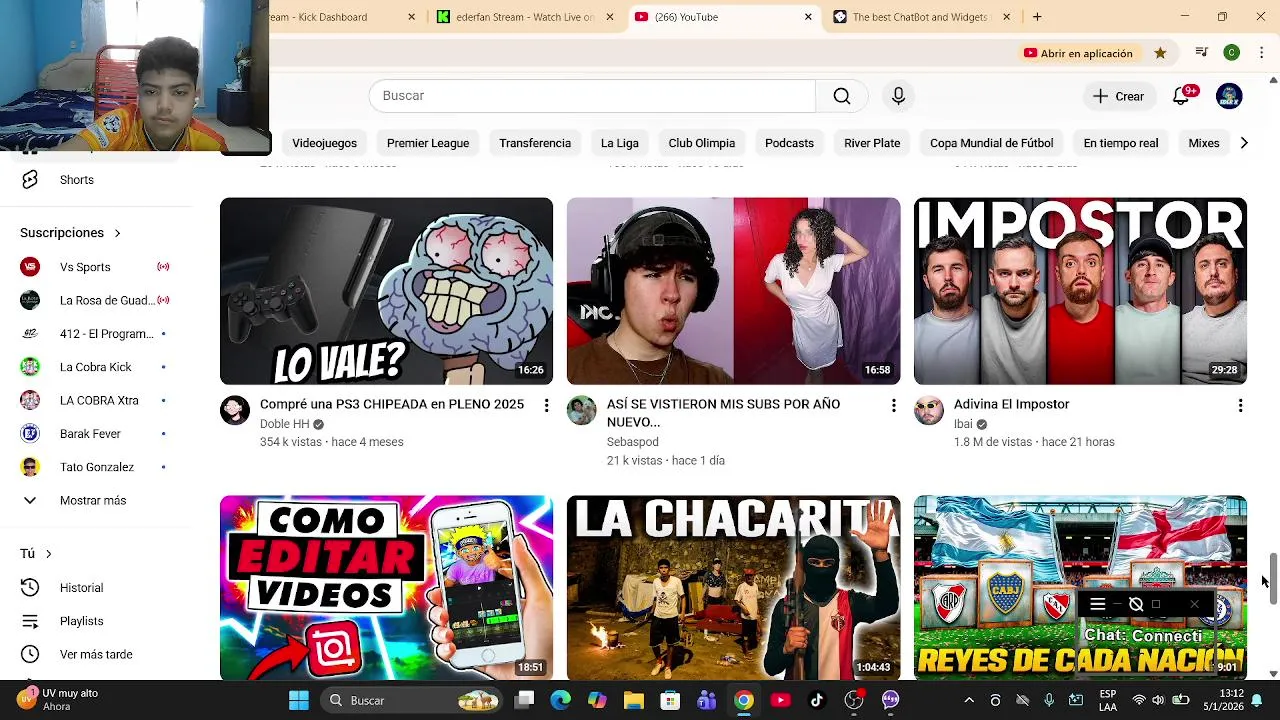Click the YouTube search magnifier button
Image resolution: width=1280 pixels, height=720 pixels.
tap(842, 96)
